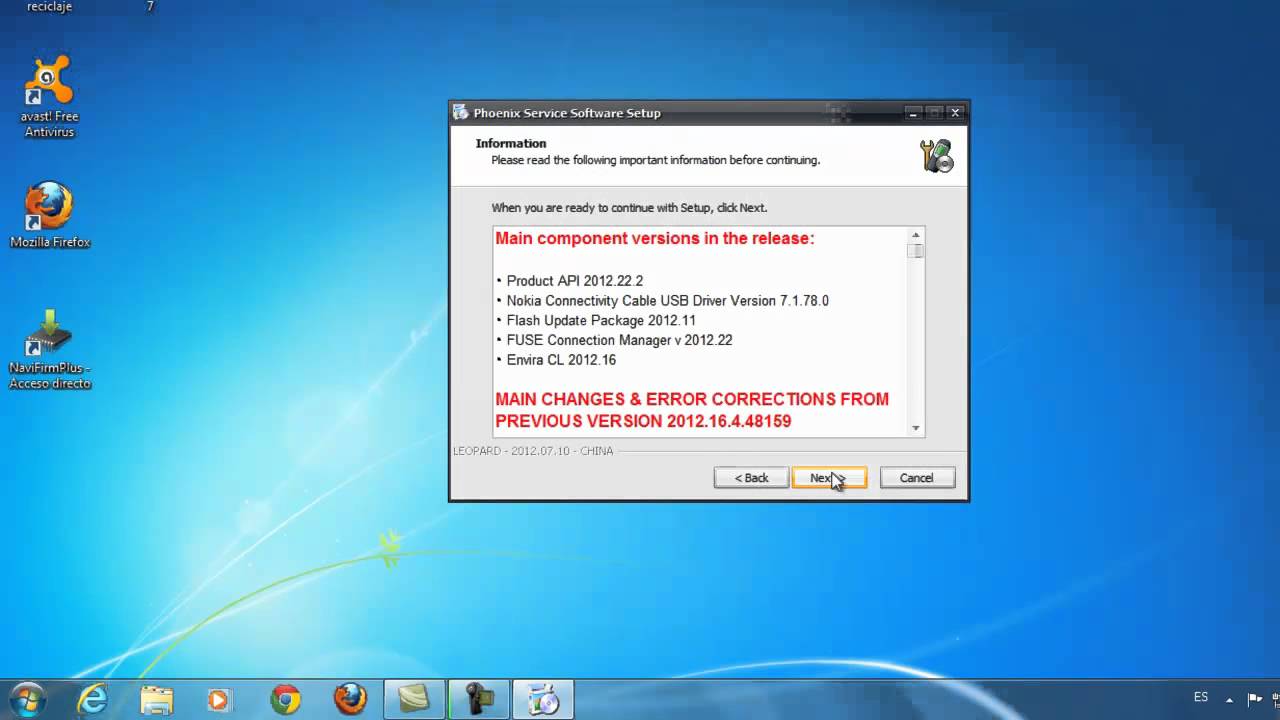Switch to the green notepad taskbar app
Screen dimensions: 1280x720
414,699
